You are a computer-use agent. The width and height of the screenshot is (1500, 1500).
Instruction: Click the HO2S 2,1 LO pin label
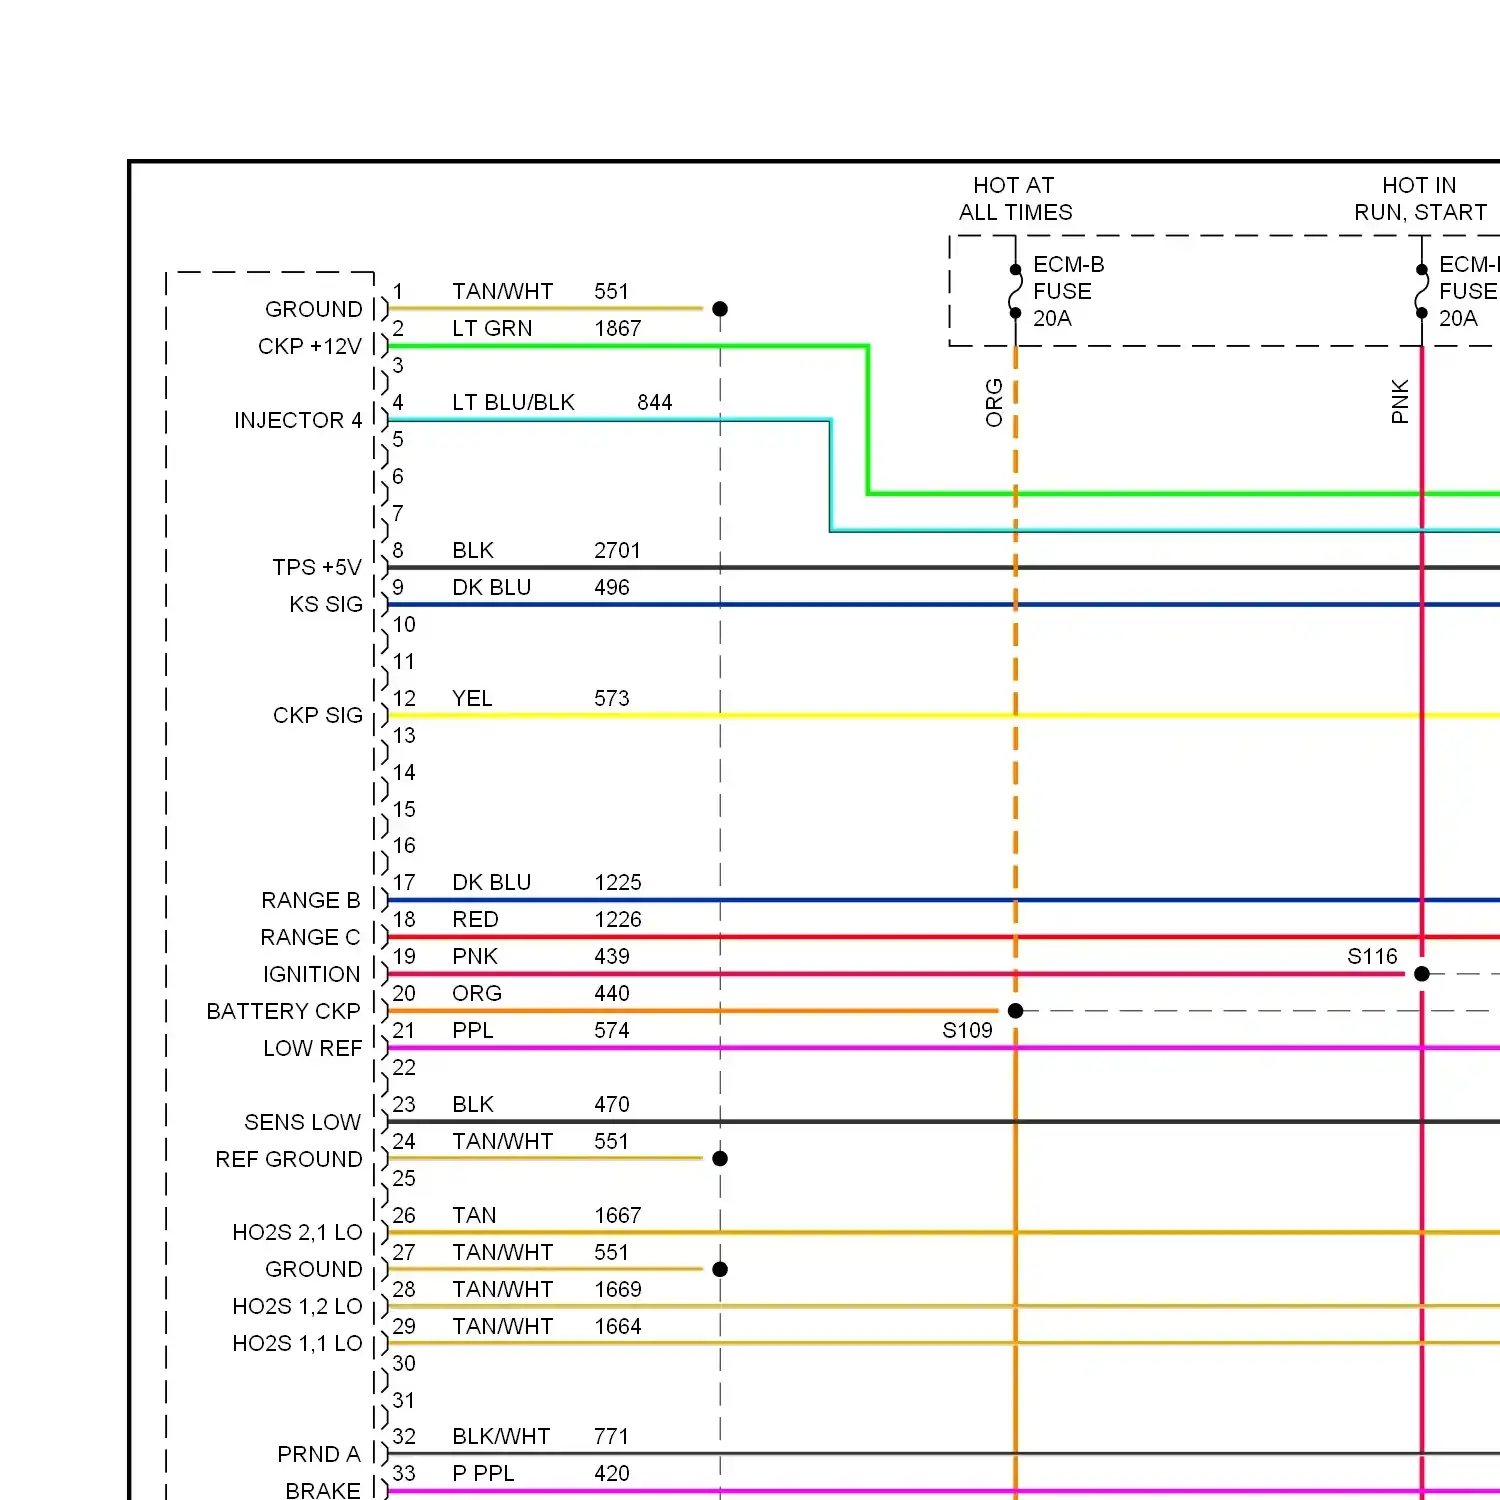pyautogui.click(x=297, y=1232)
